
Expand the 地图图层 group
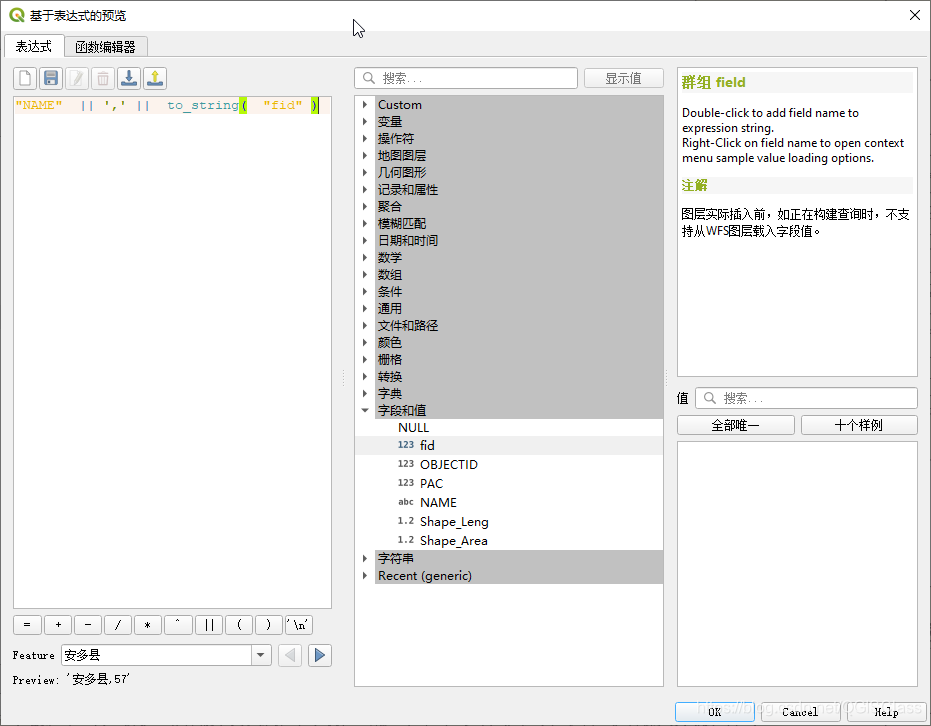pos(365,156)
